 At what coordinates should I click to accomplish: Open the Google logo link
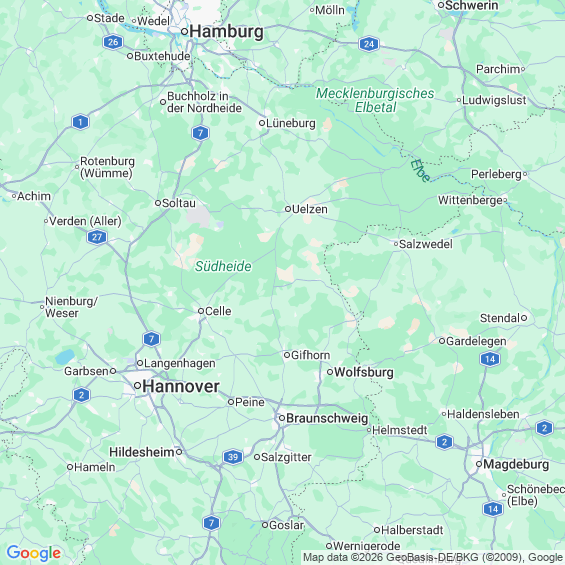tap(34, 553)
